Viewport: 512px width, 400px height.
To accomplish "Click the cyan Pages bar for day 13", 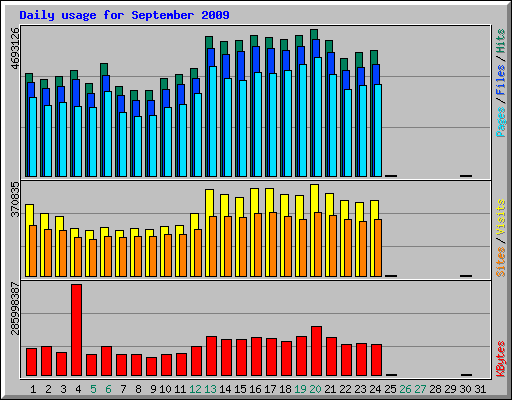I will 213,121.
